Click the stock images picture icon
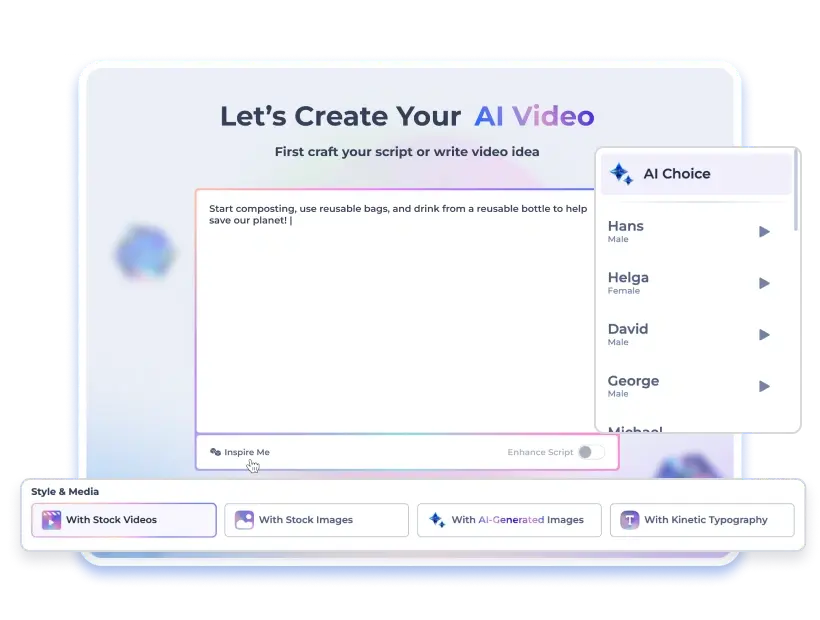820x620 pixels. (244, 520)
